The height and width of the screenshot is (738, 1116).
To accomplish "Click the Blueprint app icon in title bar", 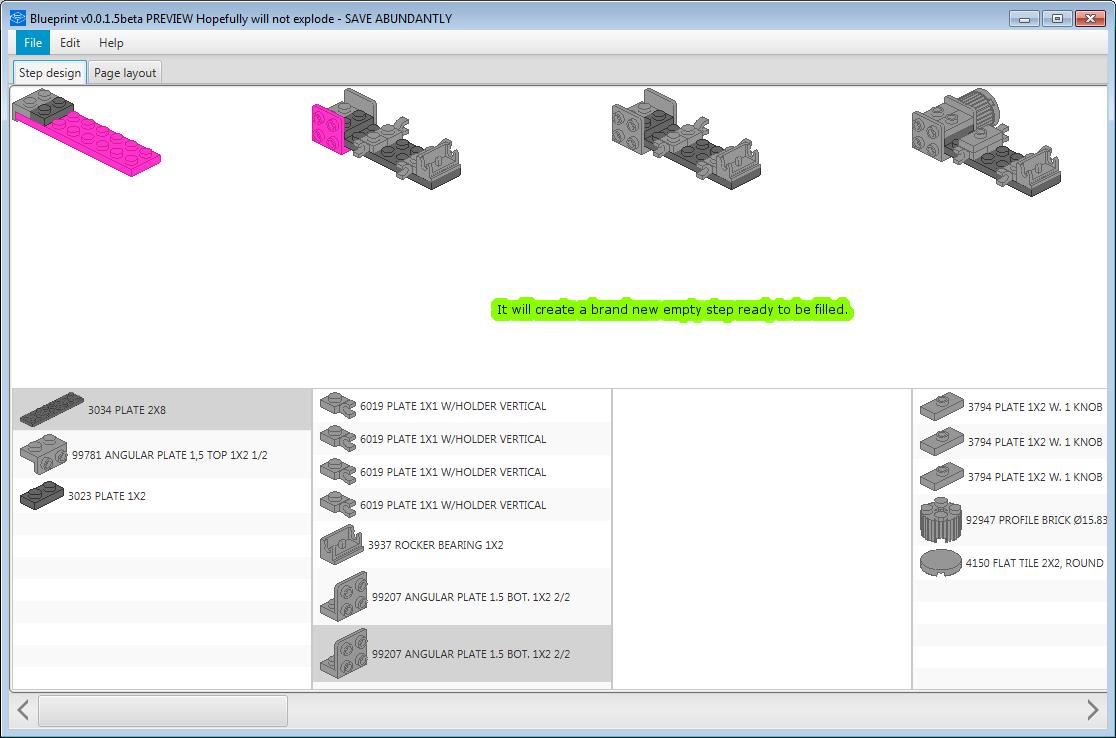I will pos(18,19).
